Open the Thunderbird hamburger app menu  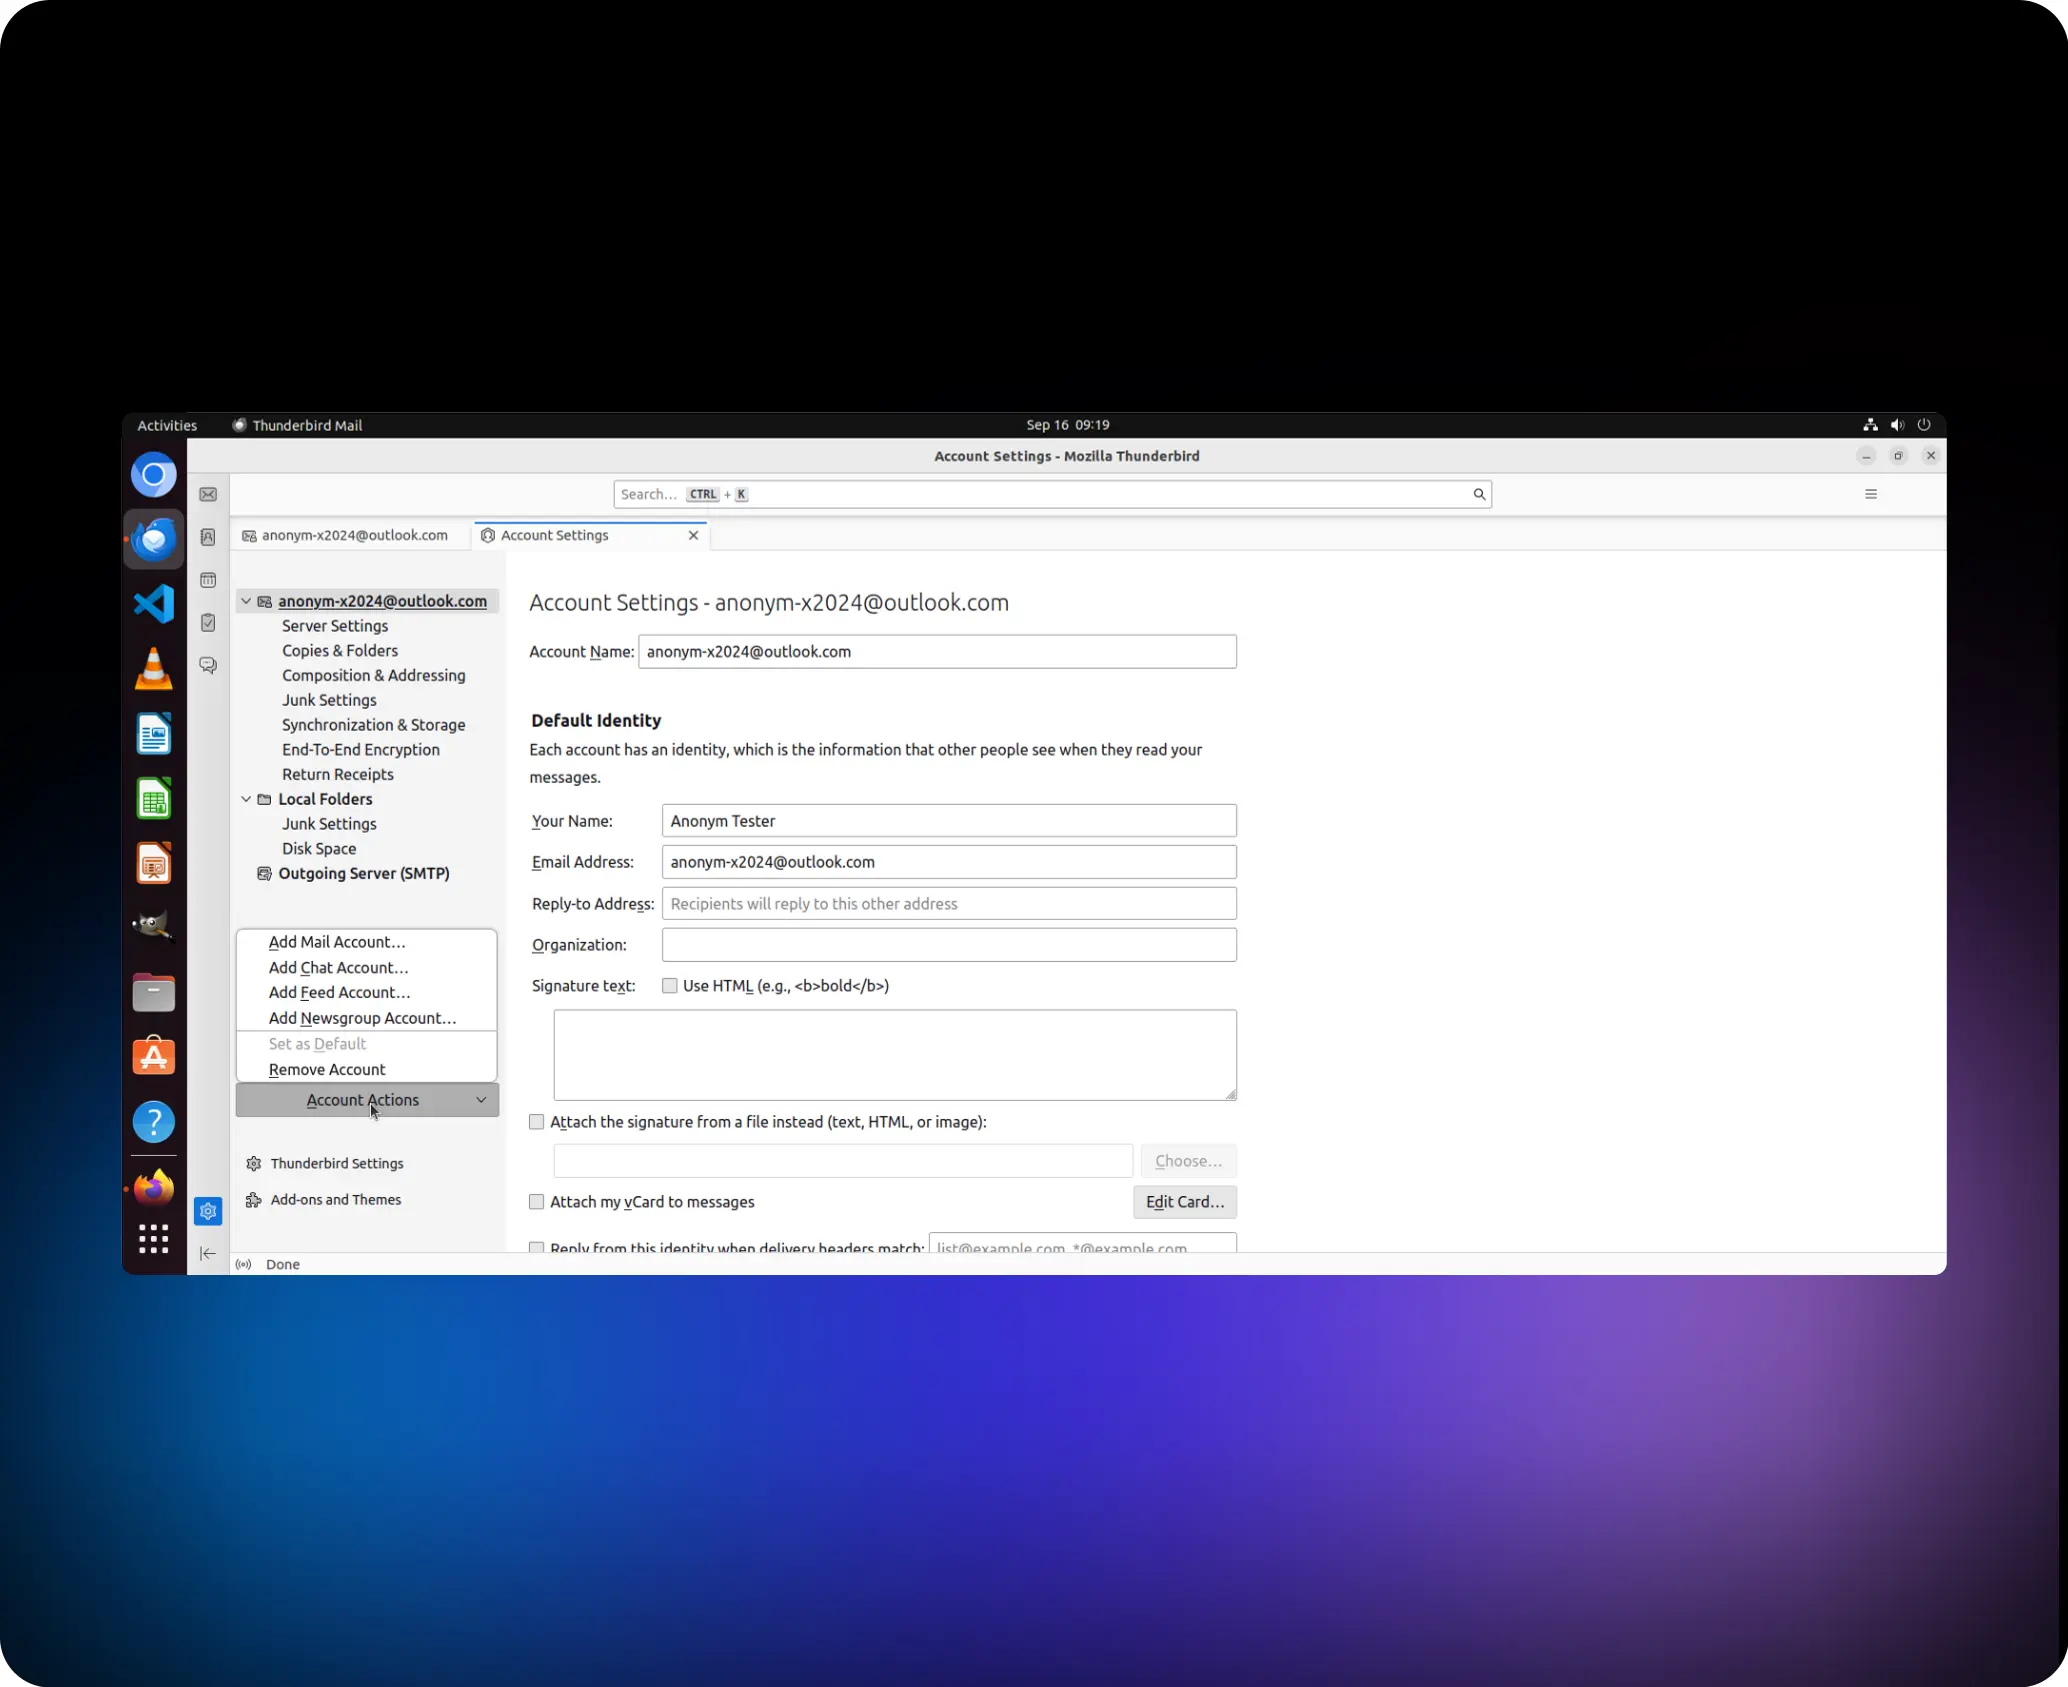pos(1871,494)
